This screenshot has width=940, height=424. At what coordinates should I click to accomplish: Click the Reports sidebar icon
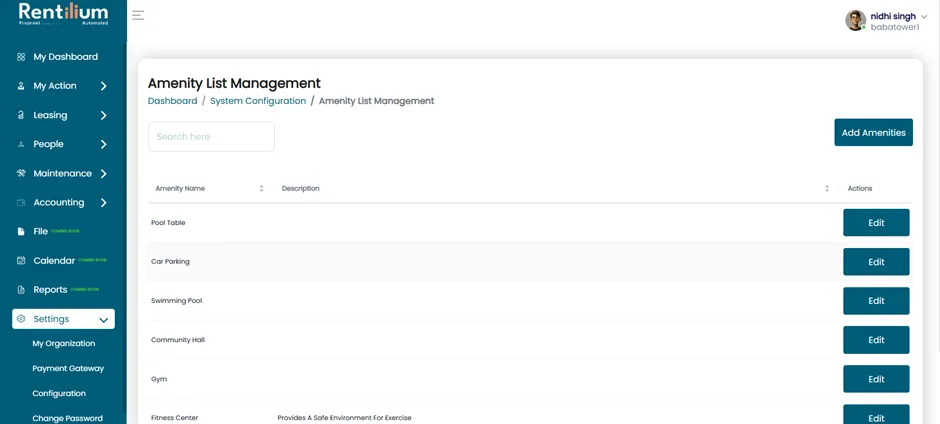point(21,290)
